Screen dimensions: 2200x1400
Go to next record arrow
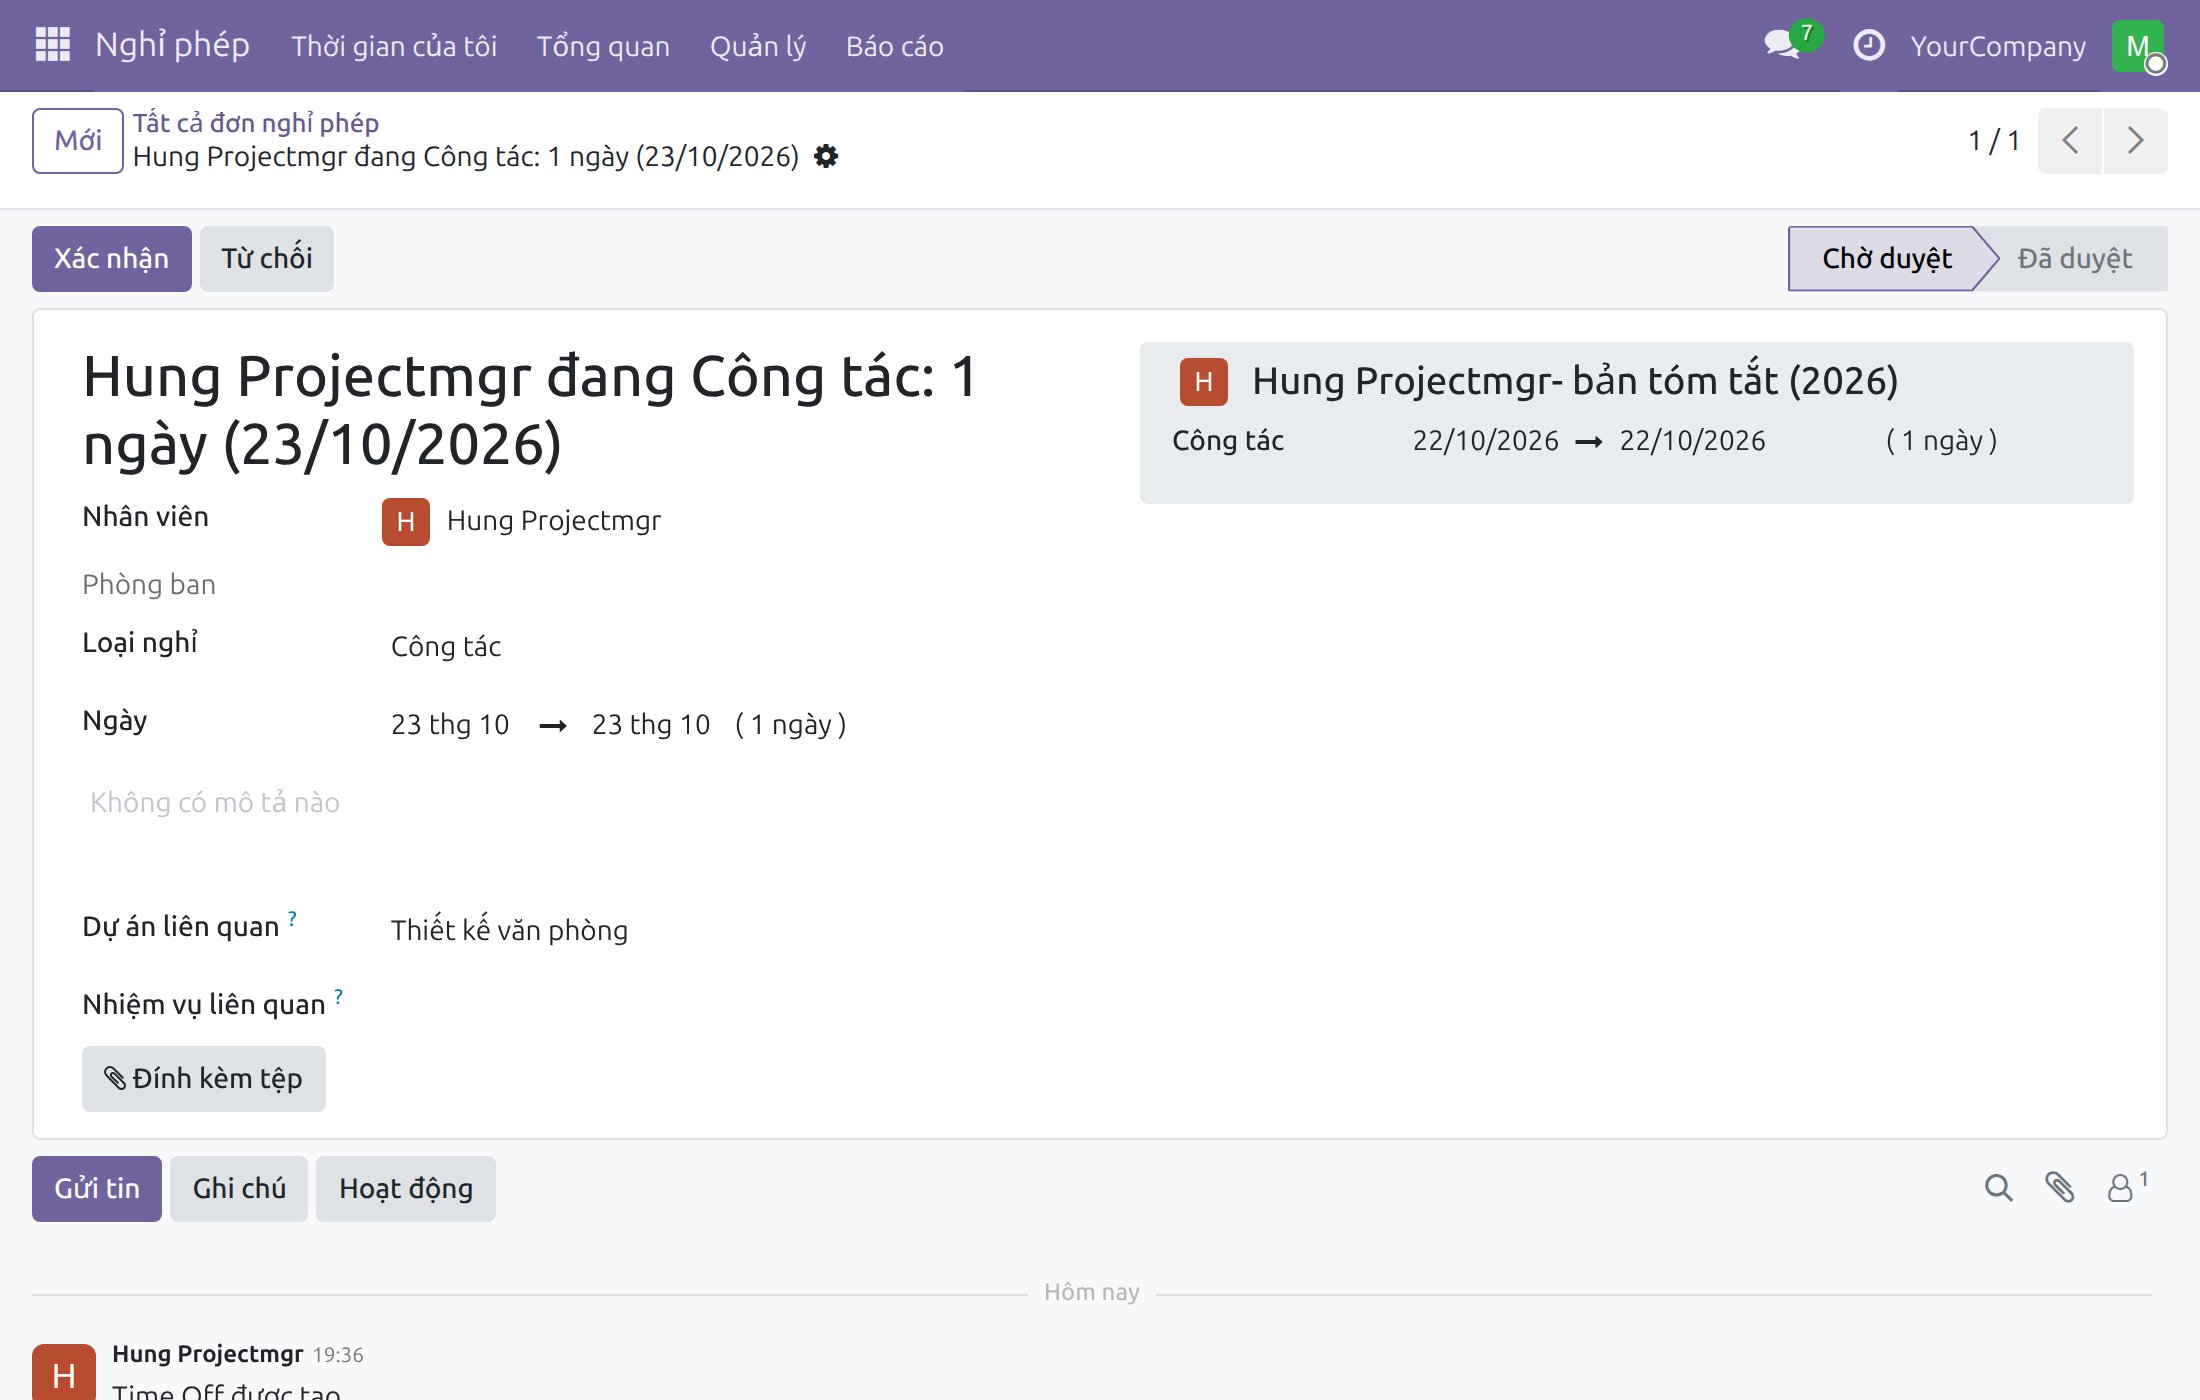pyautogui.click(x=2135, y=140)
